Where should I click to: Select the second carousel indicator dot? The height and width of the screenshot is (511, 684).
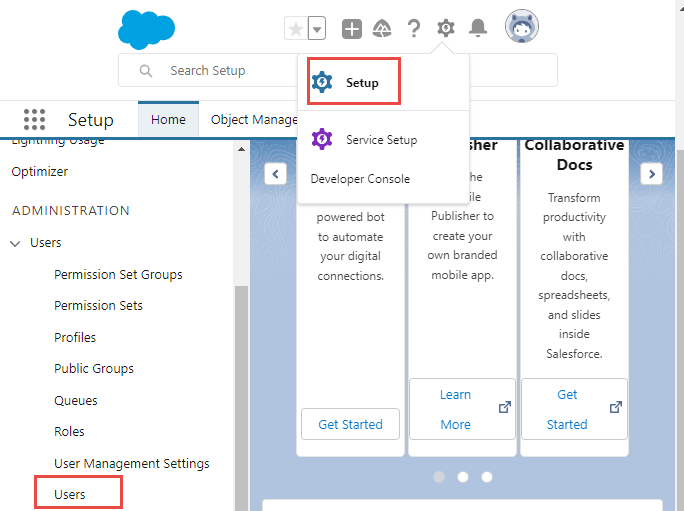[463, 477]
